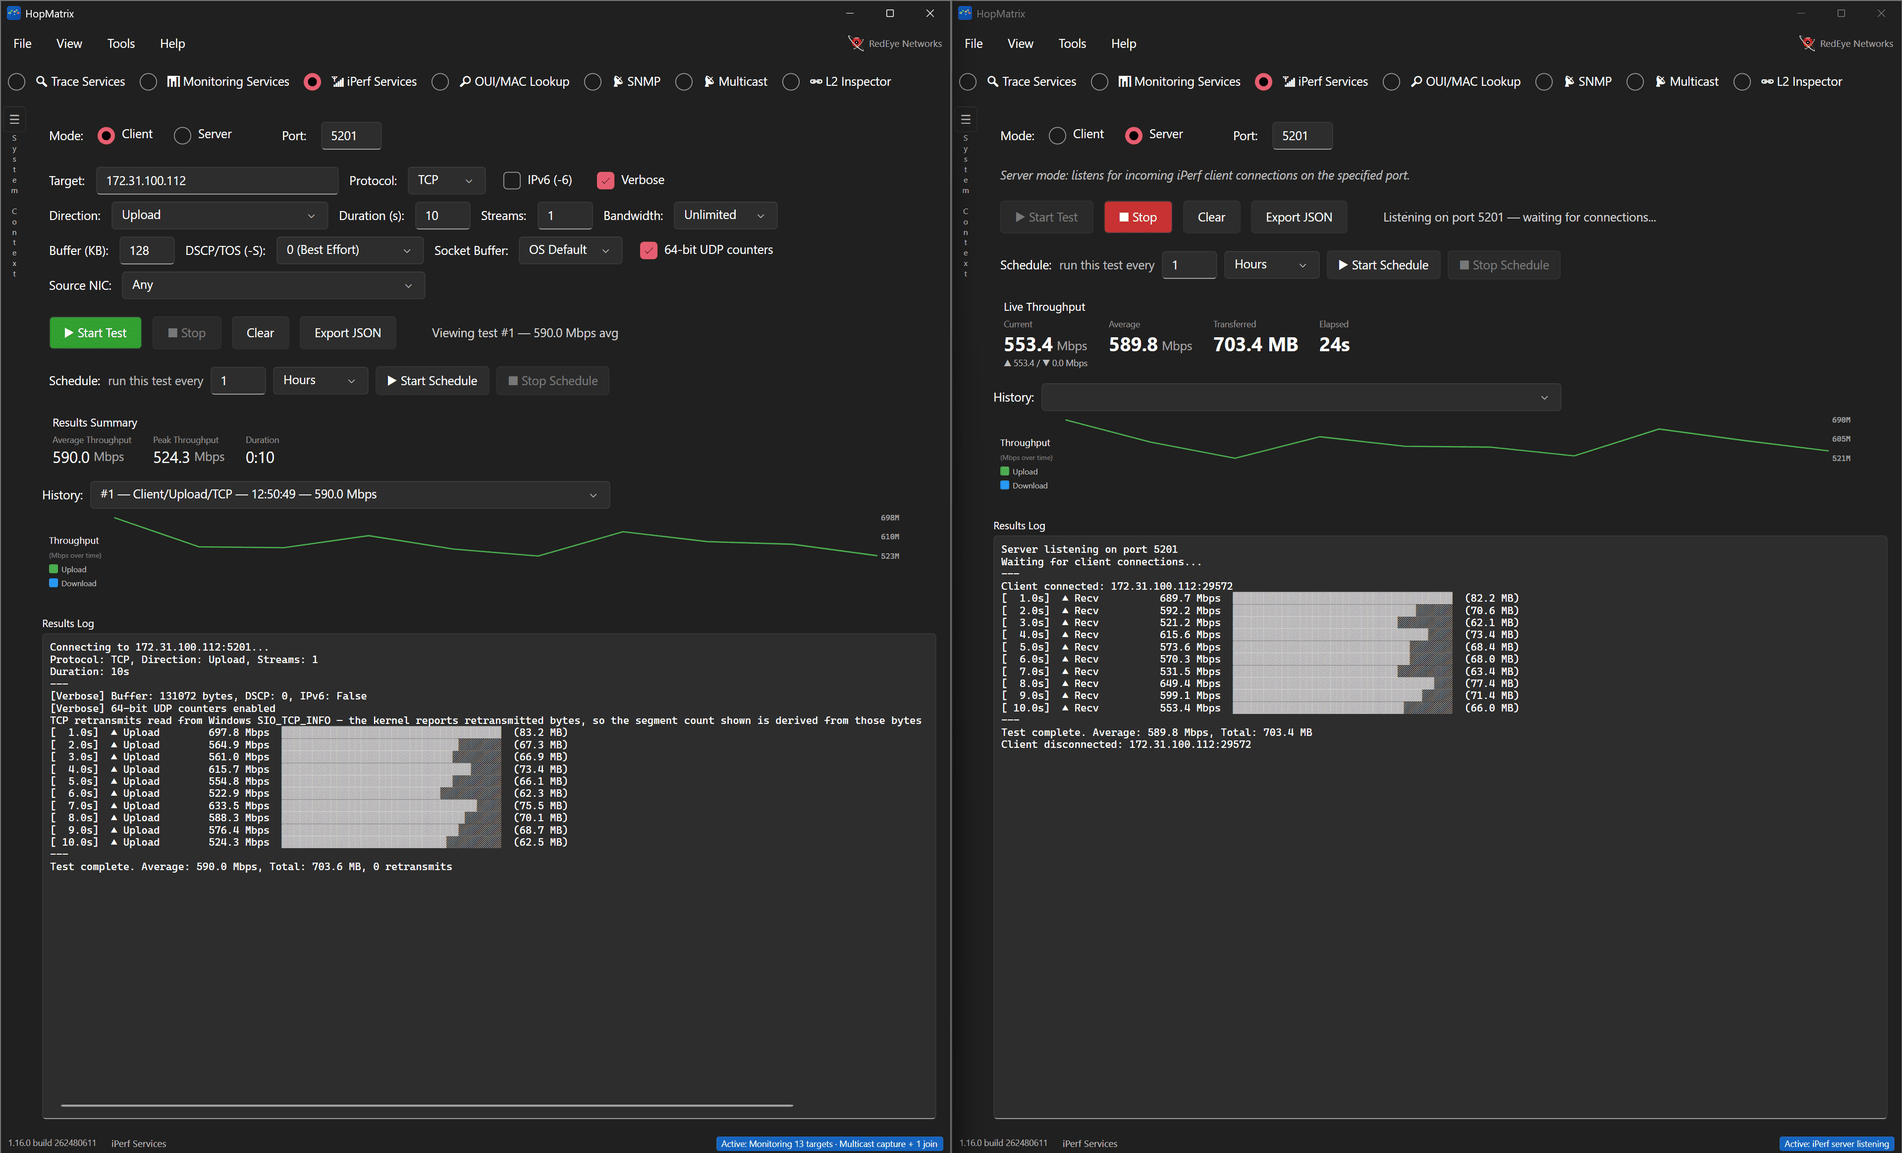The width and height of the screenshot is (1902, 1153).
Task: Click Clear button in the left window
Action: [x=260, y=333]
